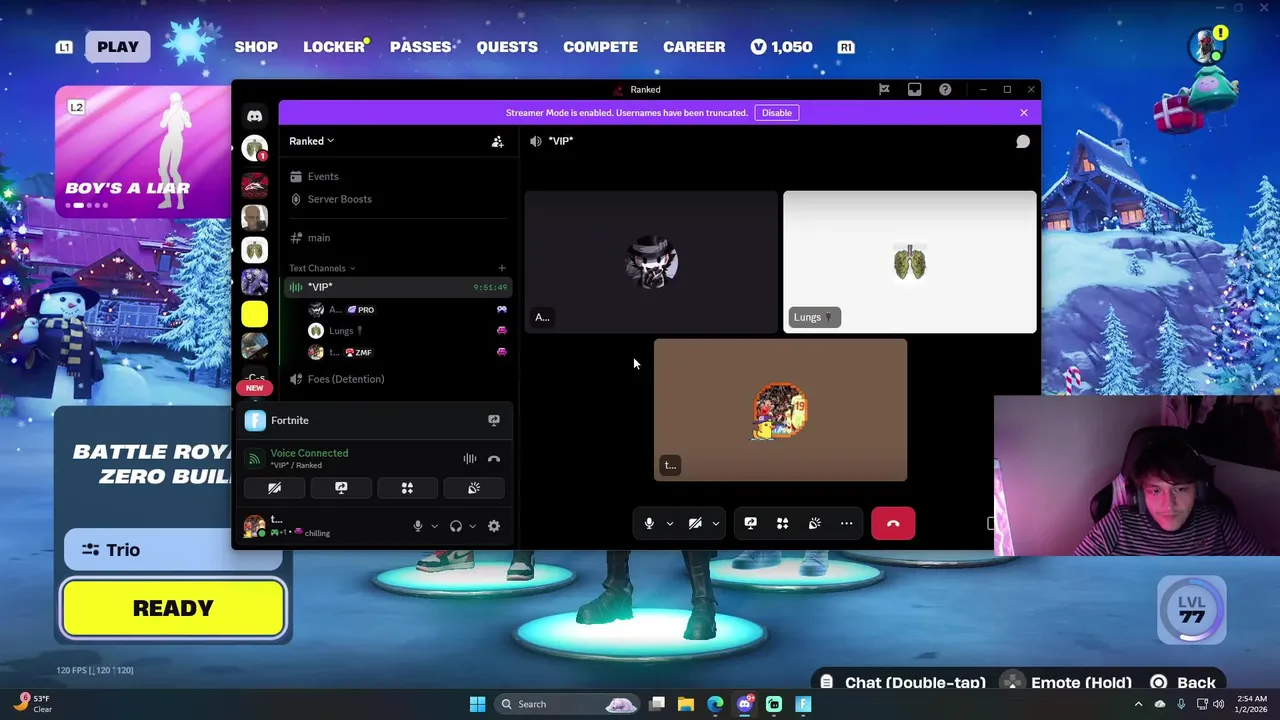The height and width of the screenshot is (720, 1280).
Task: Share your screen from the sidebar voice panel
Action: [x=341, y=488]
